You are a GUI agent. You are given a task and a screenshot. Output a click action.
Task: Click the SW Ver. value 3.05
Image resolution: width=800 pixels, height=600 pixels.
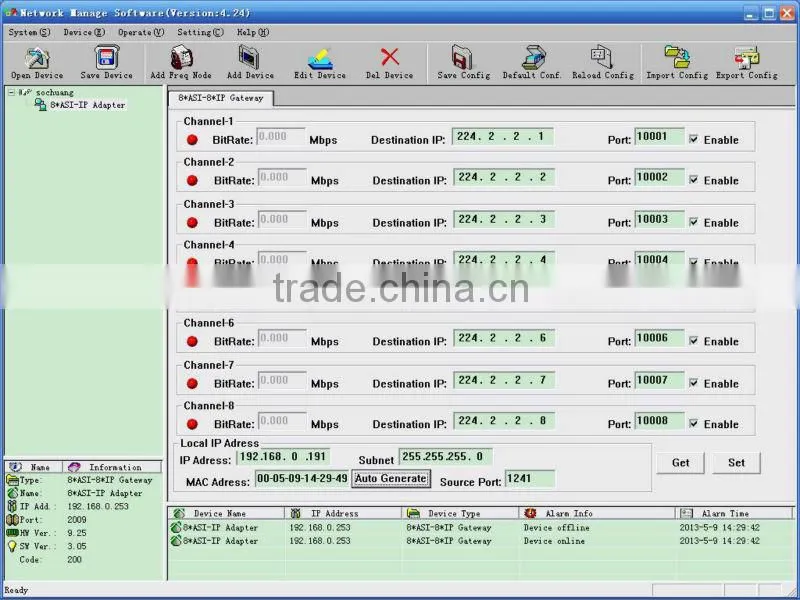tap(77, 546)
